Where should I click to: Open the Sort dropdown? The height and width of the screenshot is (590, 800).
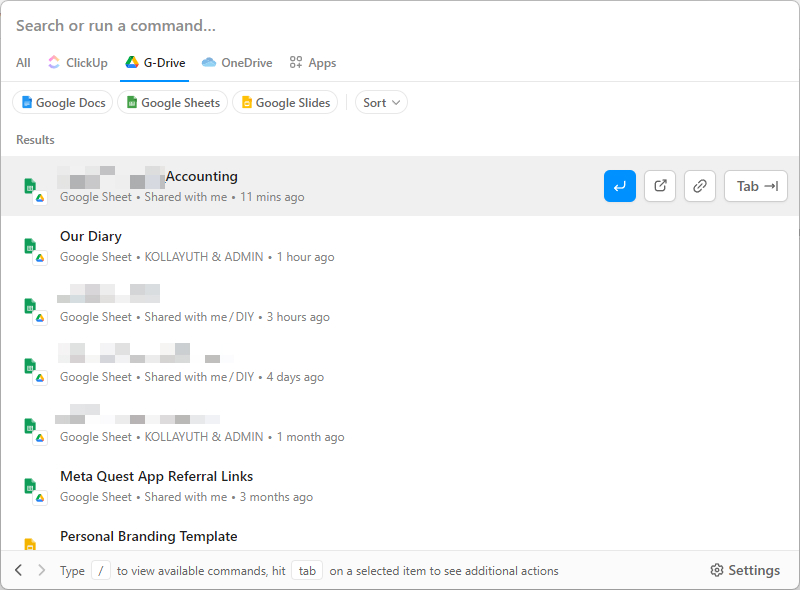[381, 103]
